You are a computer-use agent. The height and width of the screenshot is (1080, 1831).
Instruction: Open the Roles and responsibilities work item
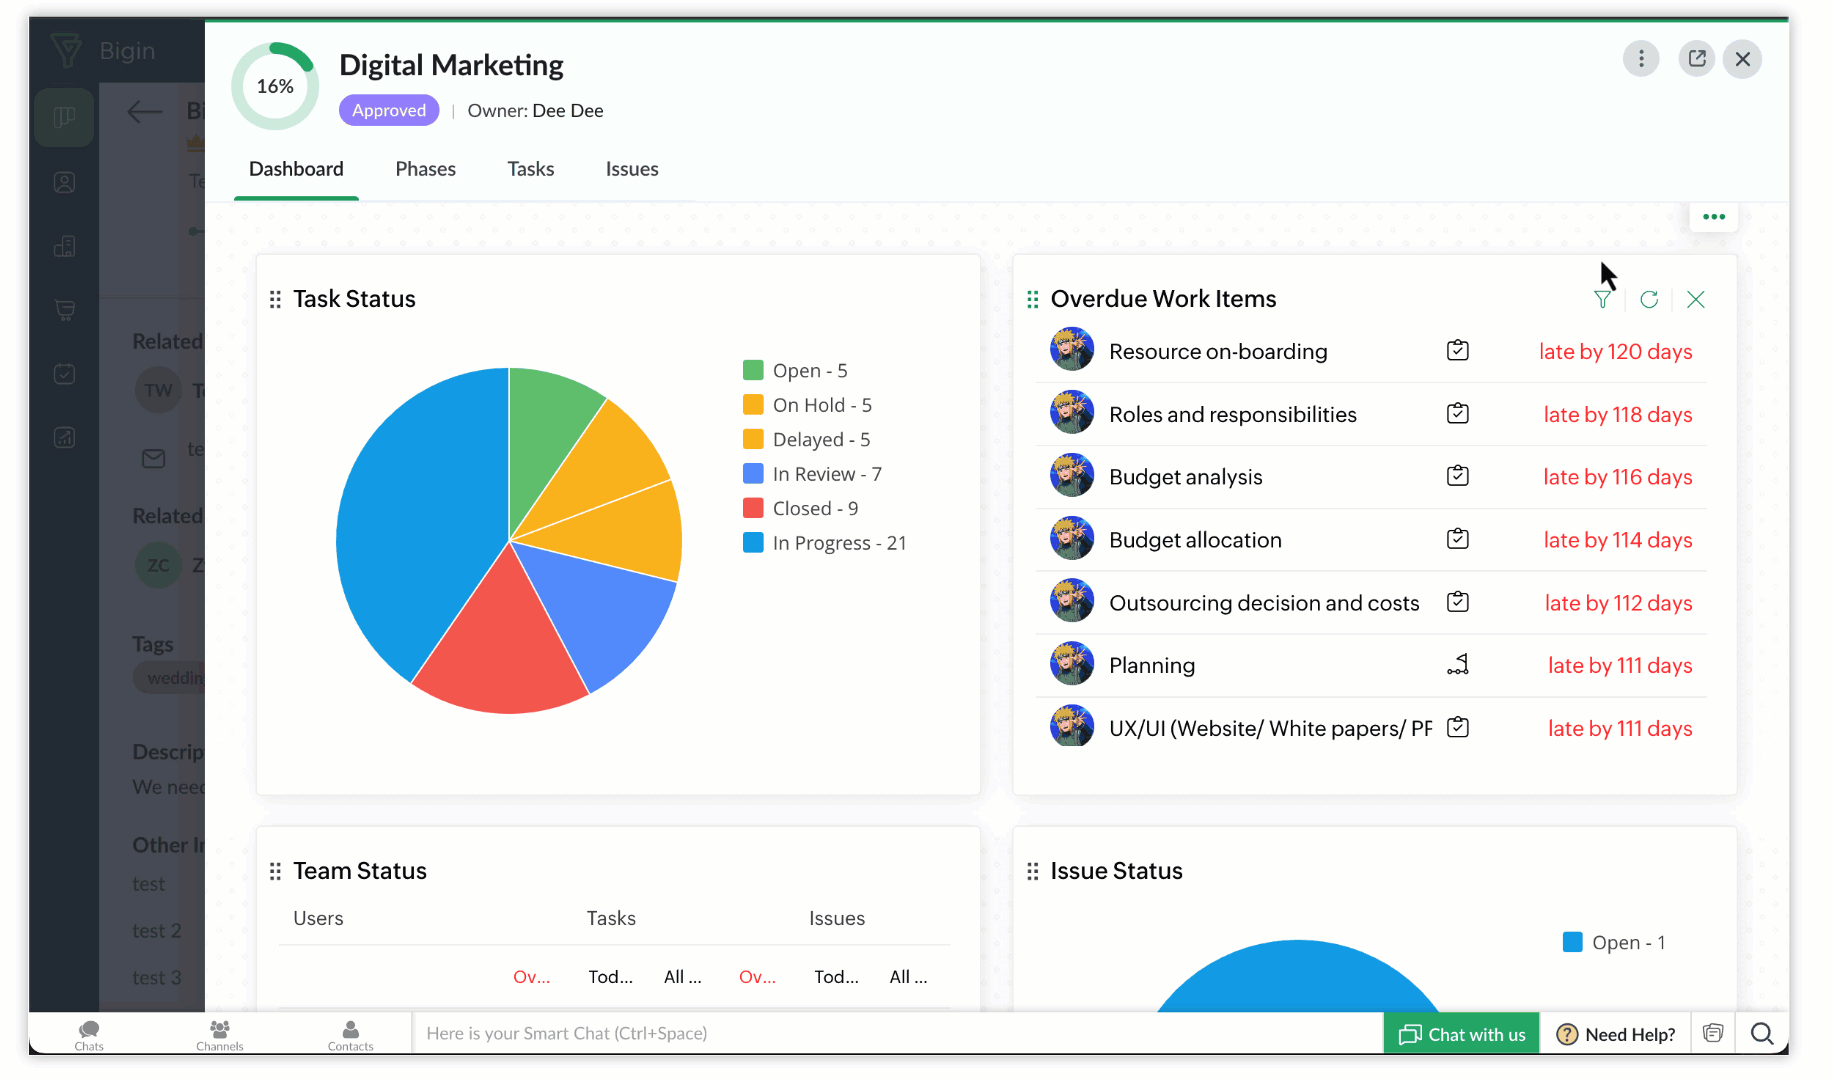coord(1232,414)
